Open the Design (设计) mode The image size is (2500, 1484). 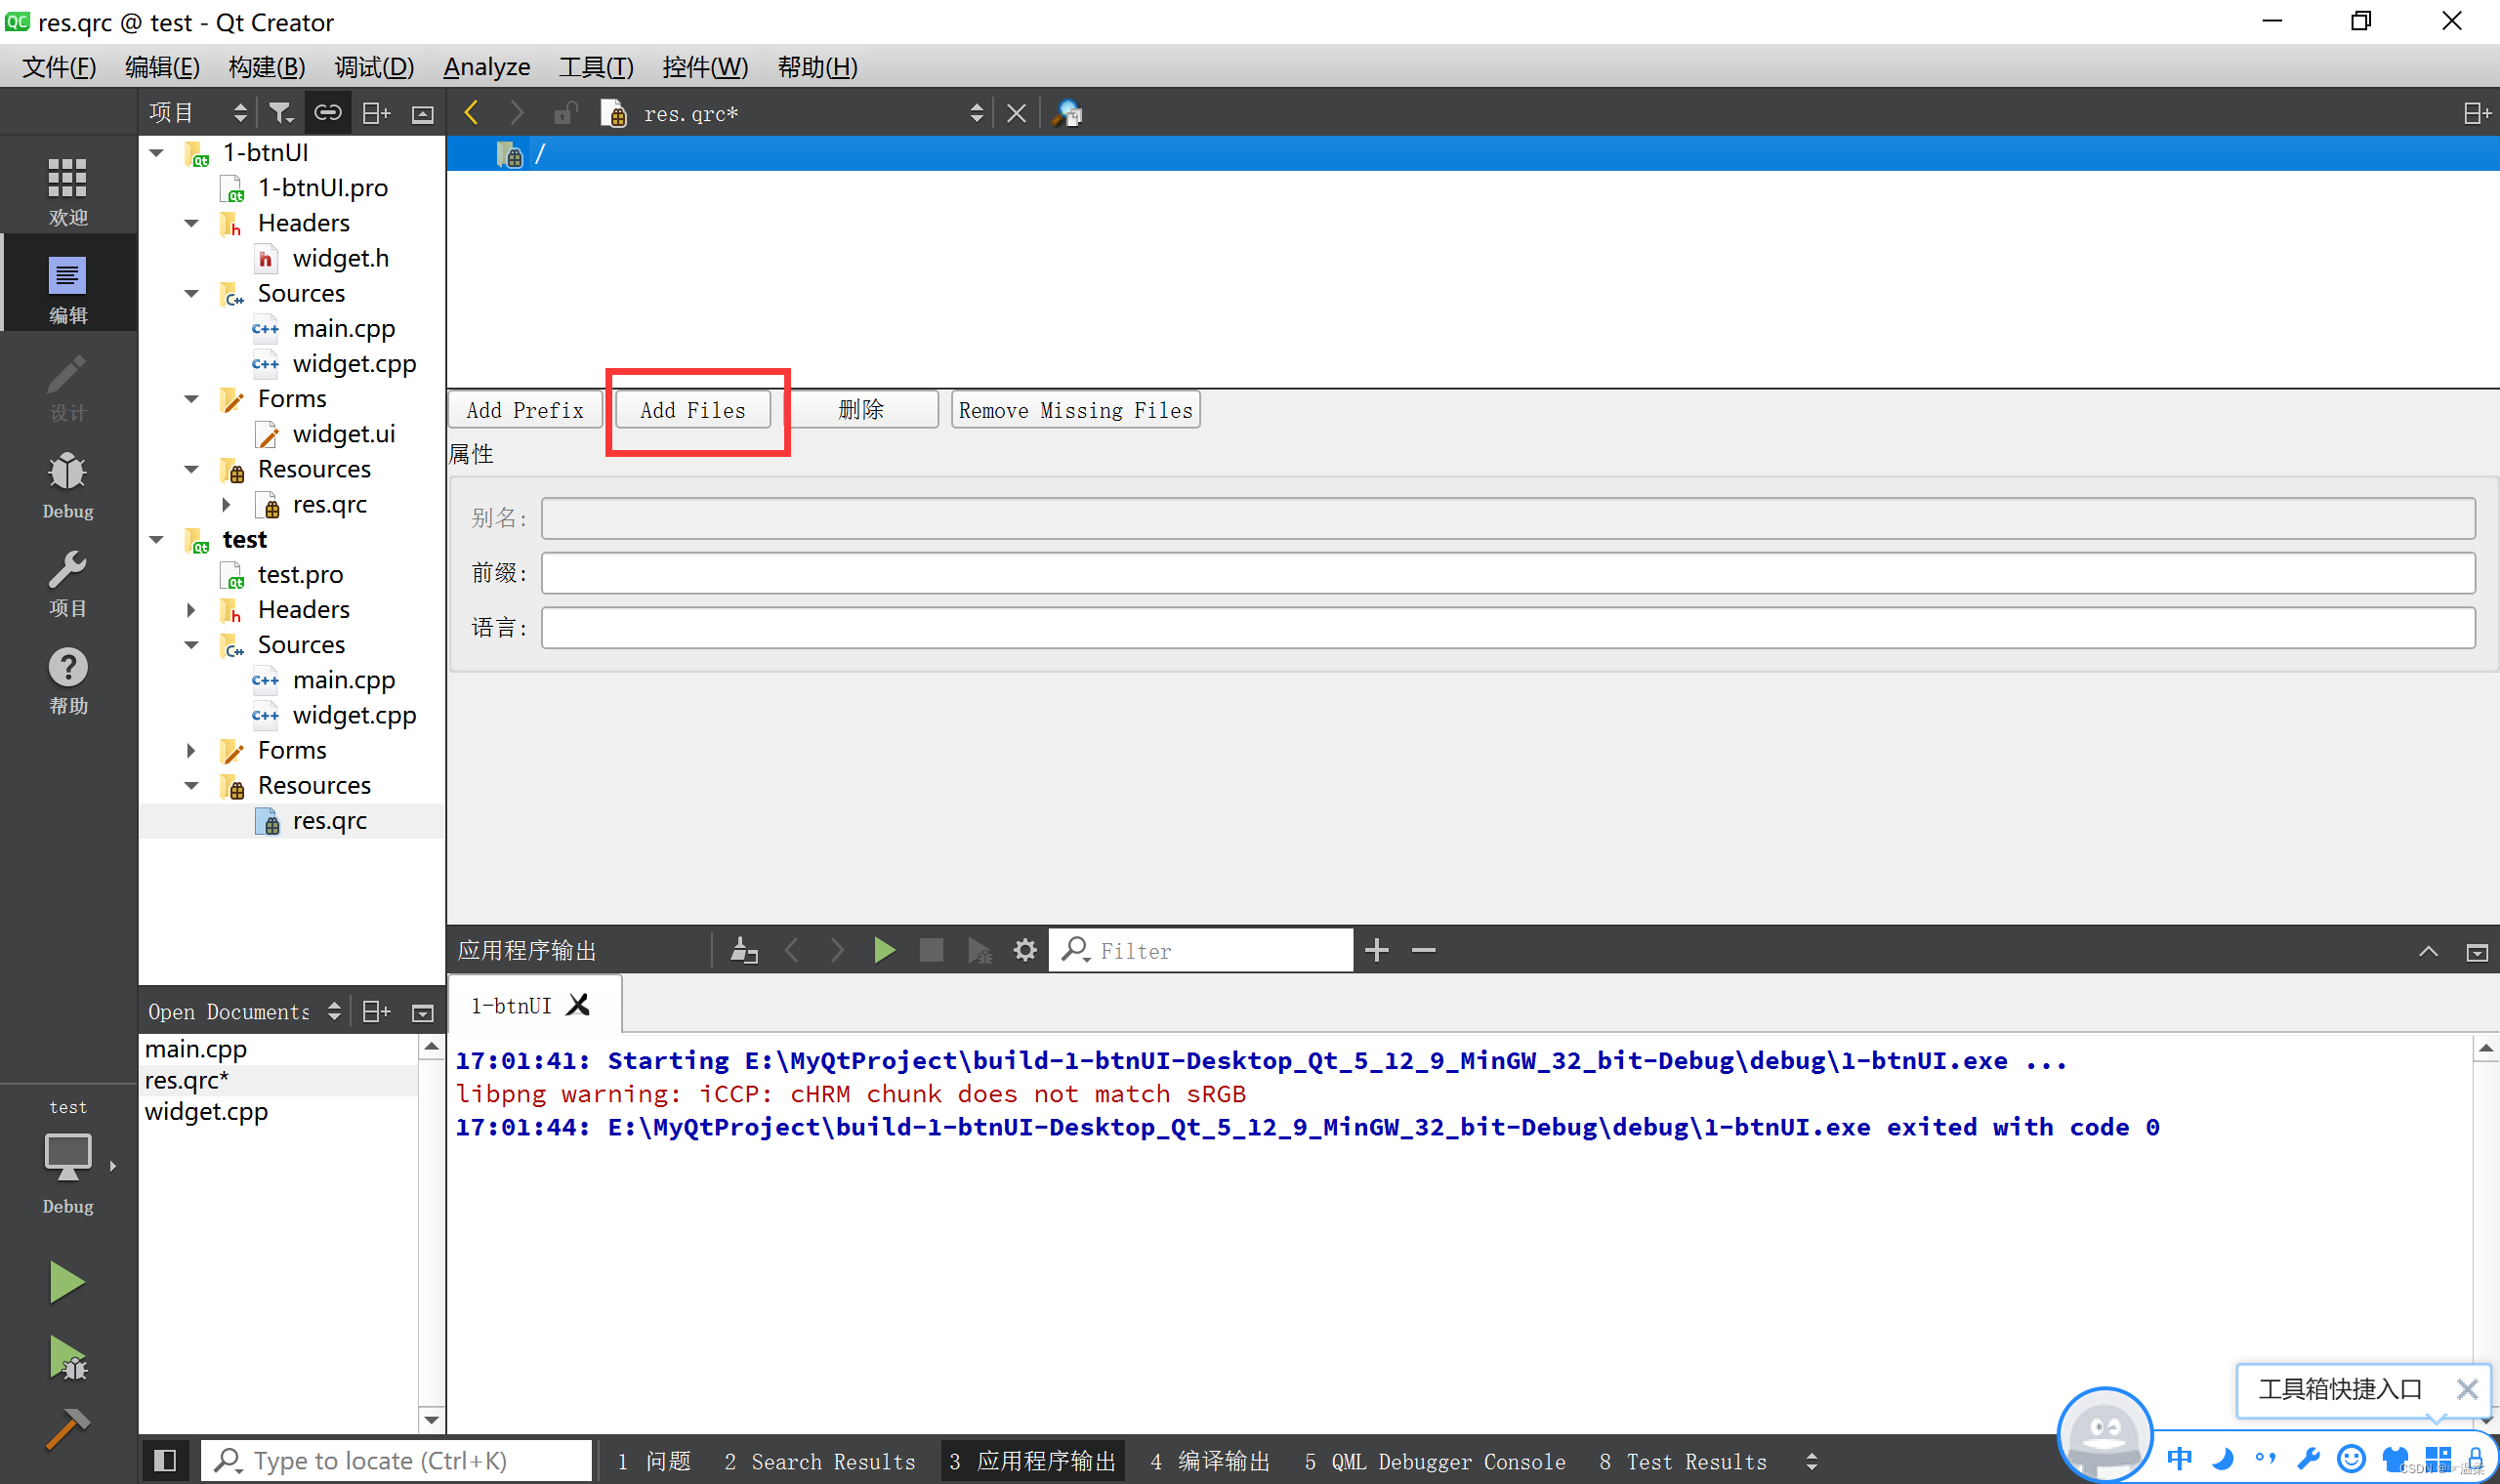(68, 386)
